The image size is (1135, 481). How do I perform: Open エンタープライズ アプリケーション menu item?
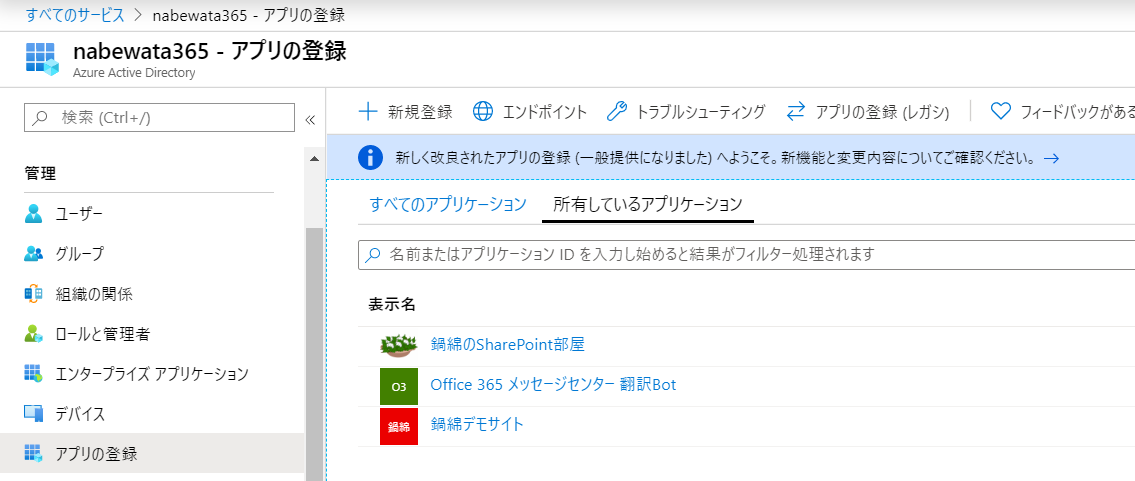point(153,374)
